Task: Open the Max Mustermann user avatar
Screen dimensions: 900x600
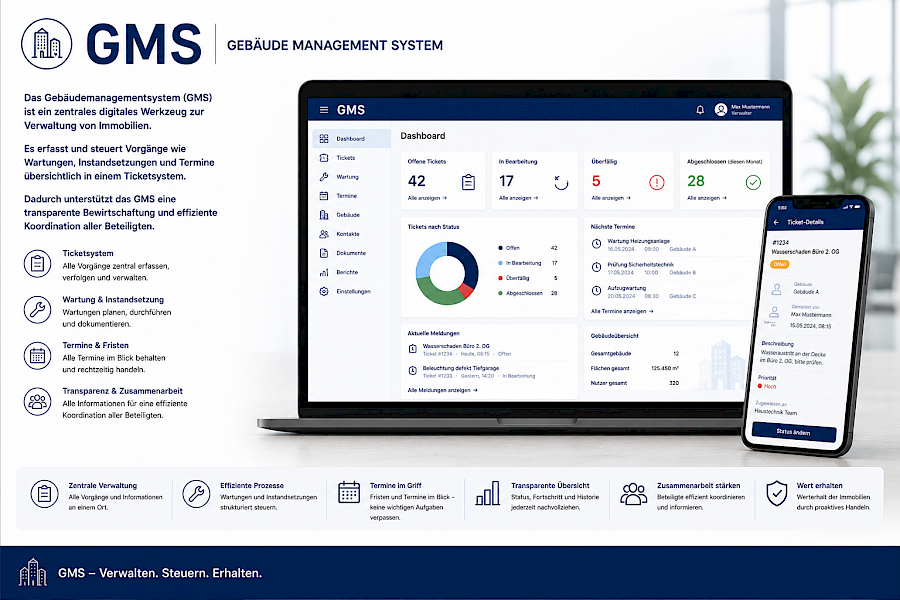Action: click(720, 110)
